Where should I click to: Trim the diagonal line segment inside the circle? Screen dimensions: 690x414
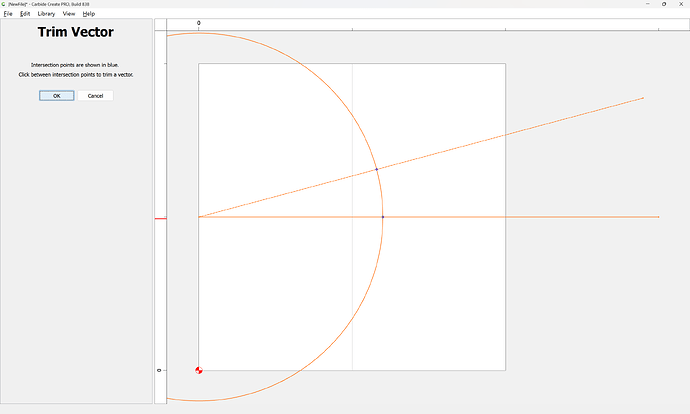coord(290,192)
